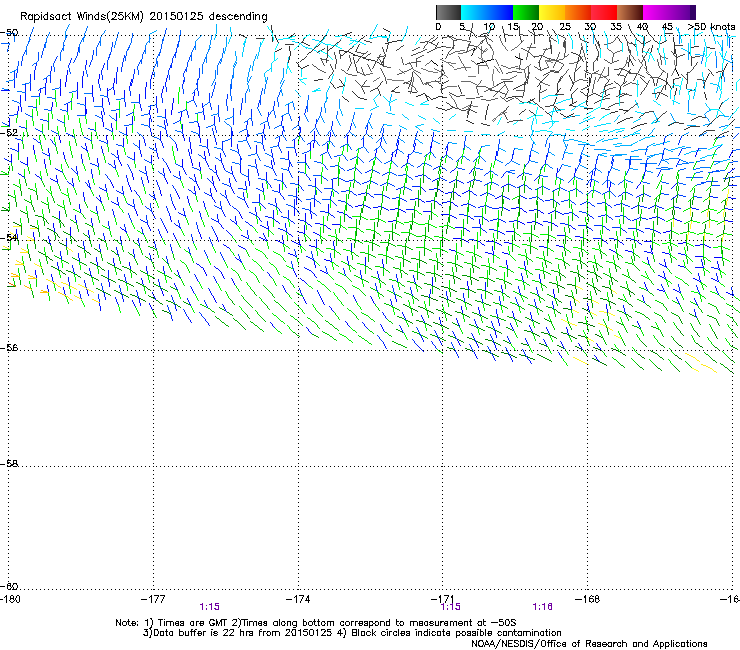Click the '45' label under the color scale
740x650 pixels.
pos(667,27)
